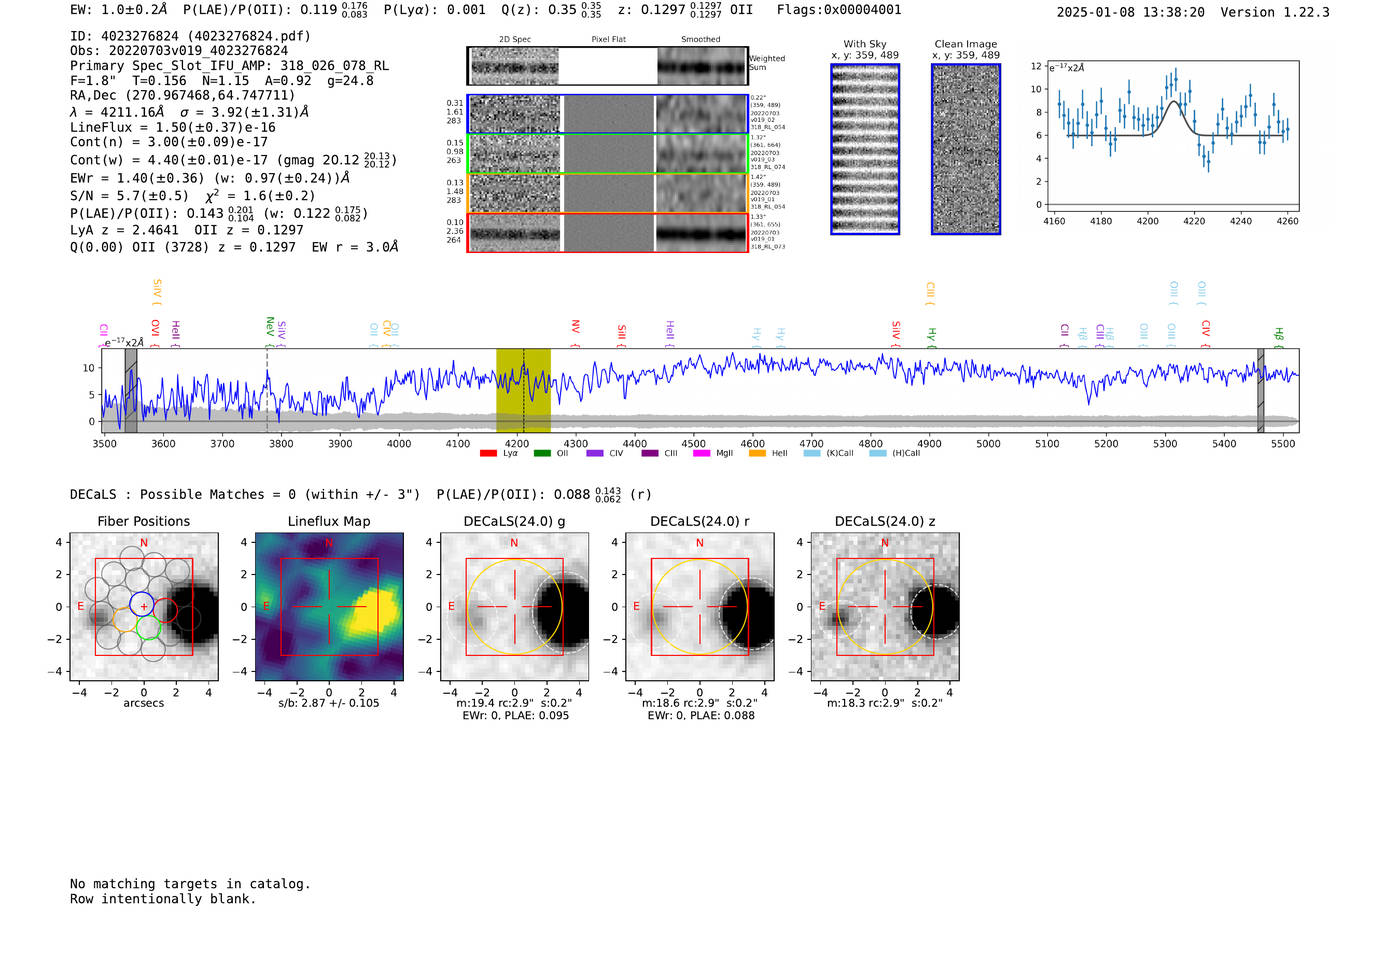Click the 'Primary Spec_Slot_IFU_AMP: 318_026_078_RL' line

(x=230, y=66)
